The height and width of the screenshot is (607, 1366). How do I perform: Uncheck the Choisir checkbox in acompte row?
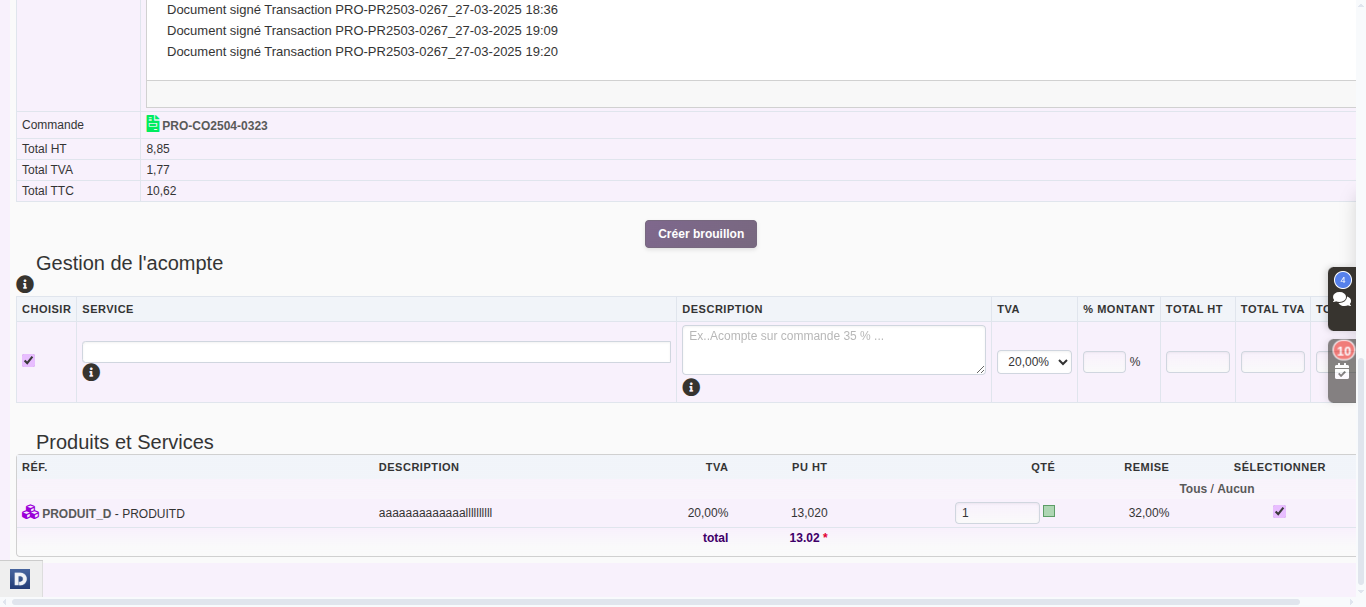pyautogui.click(x=28, y=360)
